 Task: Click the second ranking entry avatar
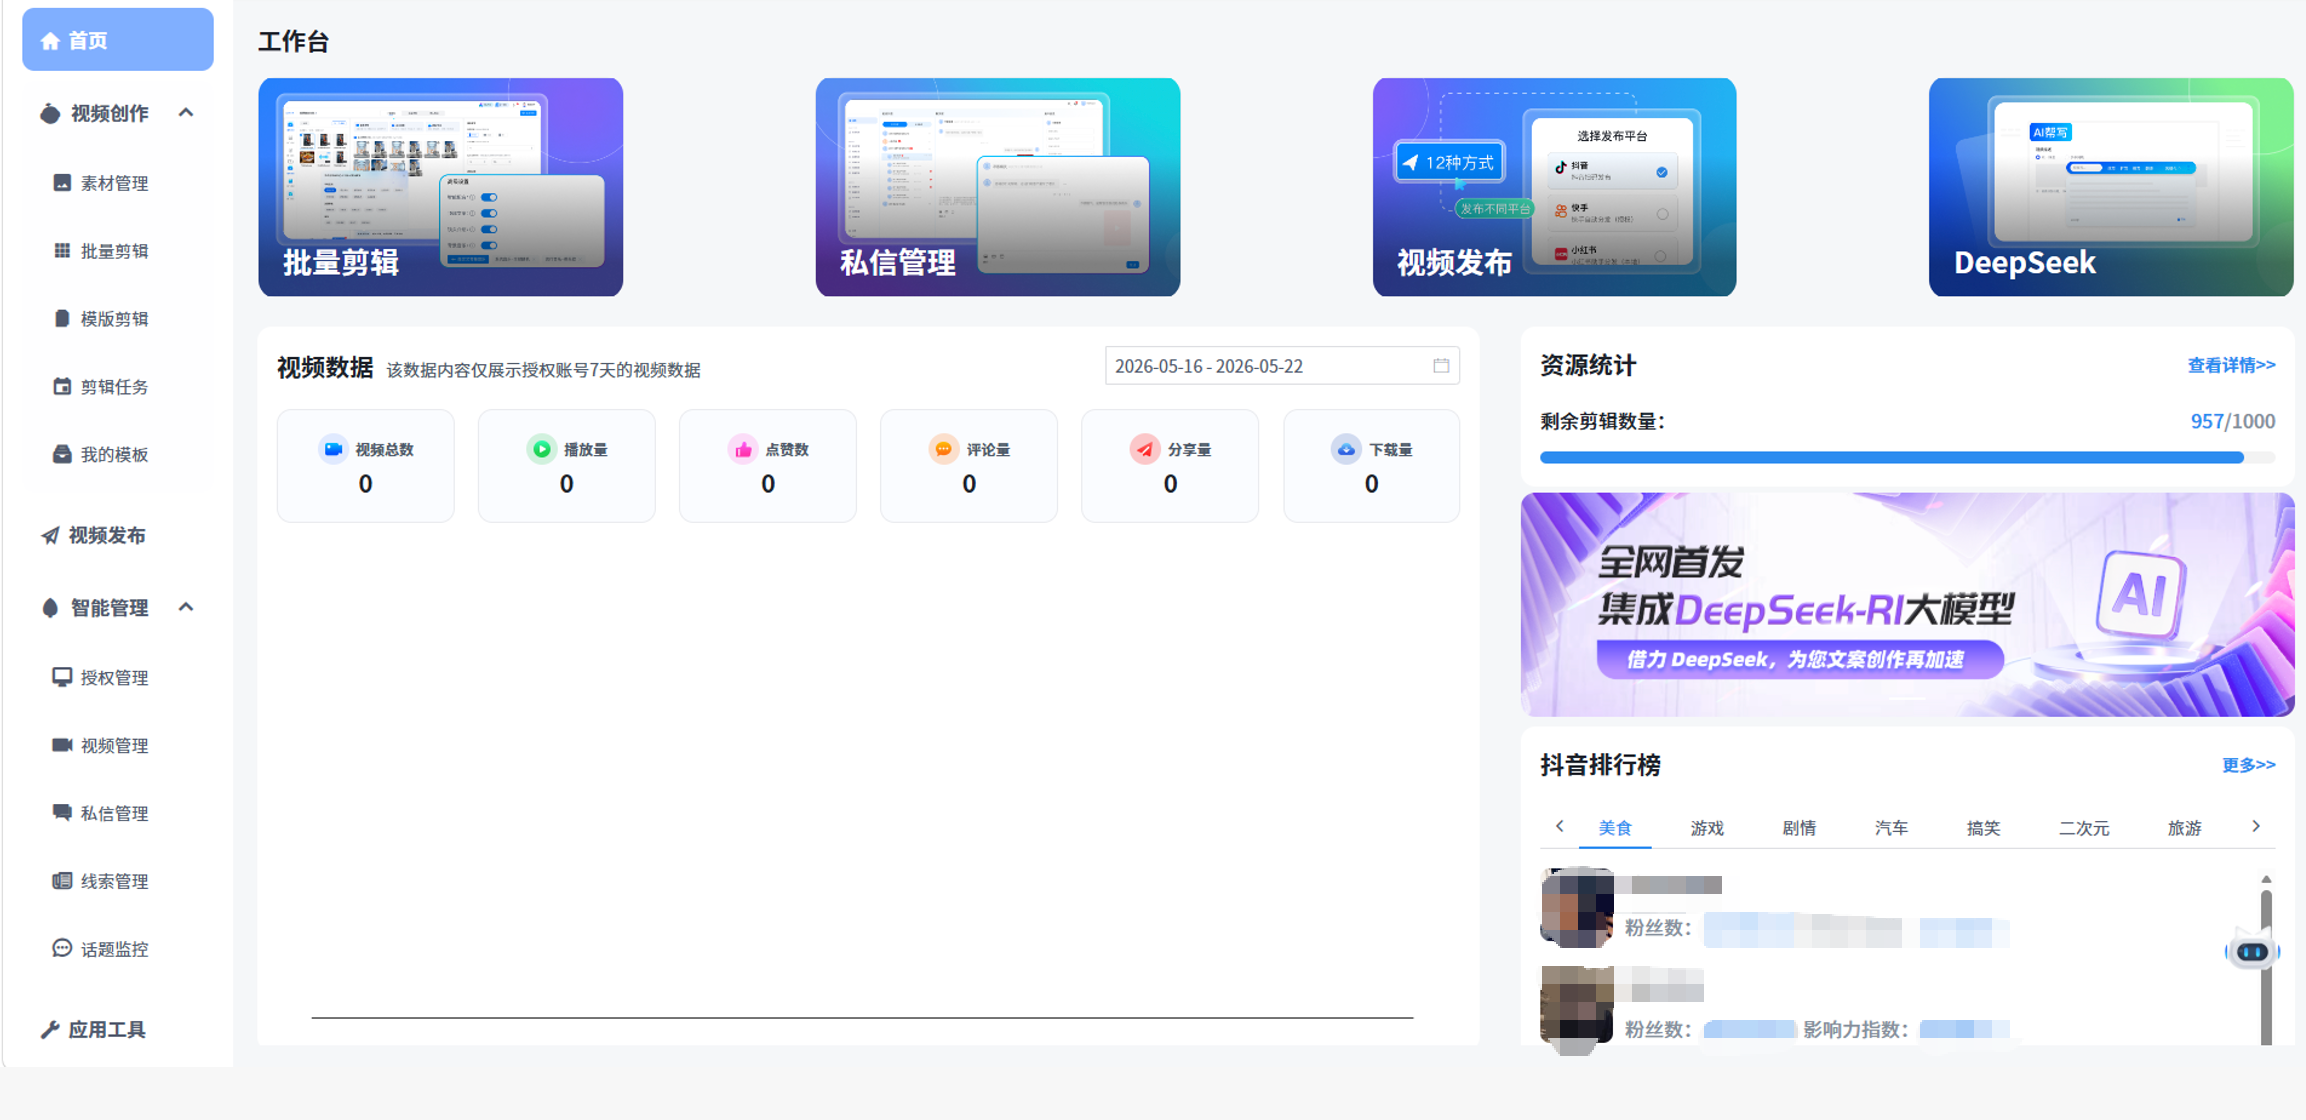point(1577,1006)
